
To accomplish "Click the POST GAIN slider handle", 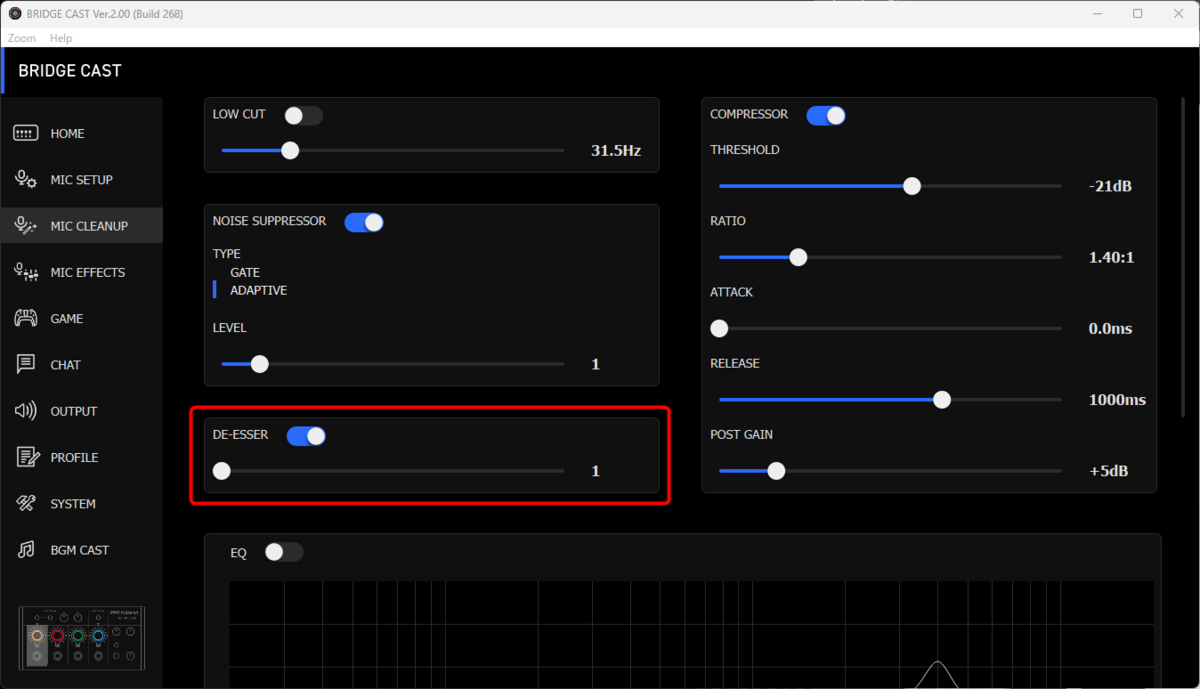I will click(776, 471).
